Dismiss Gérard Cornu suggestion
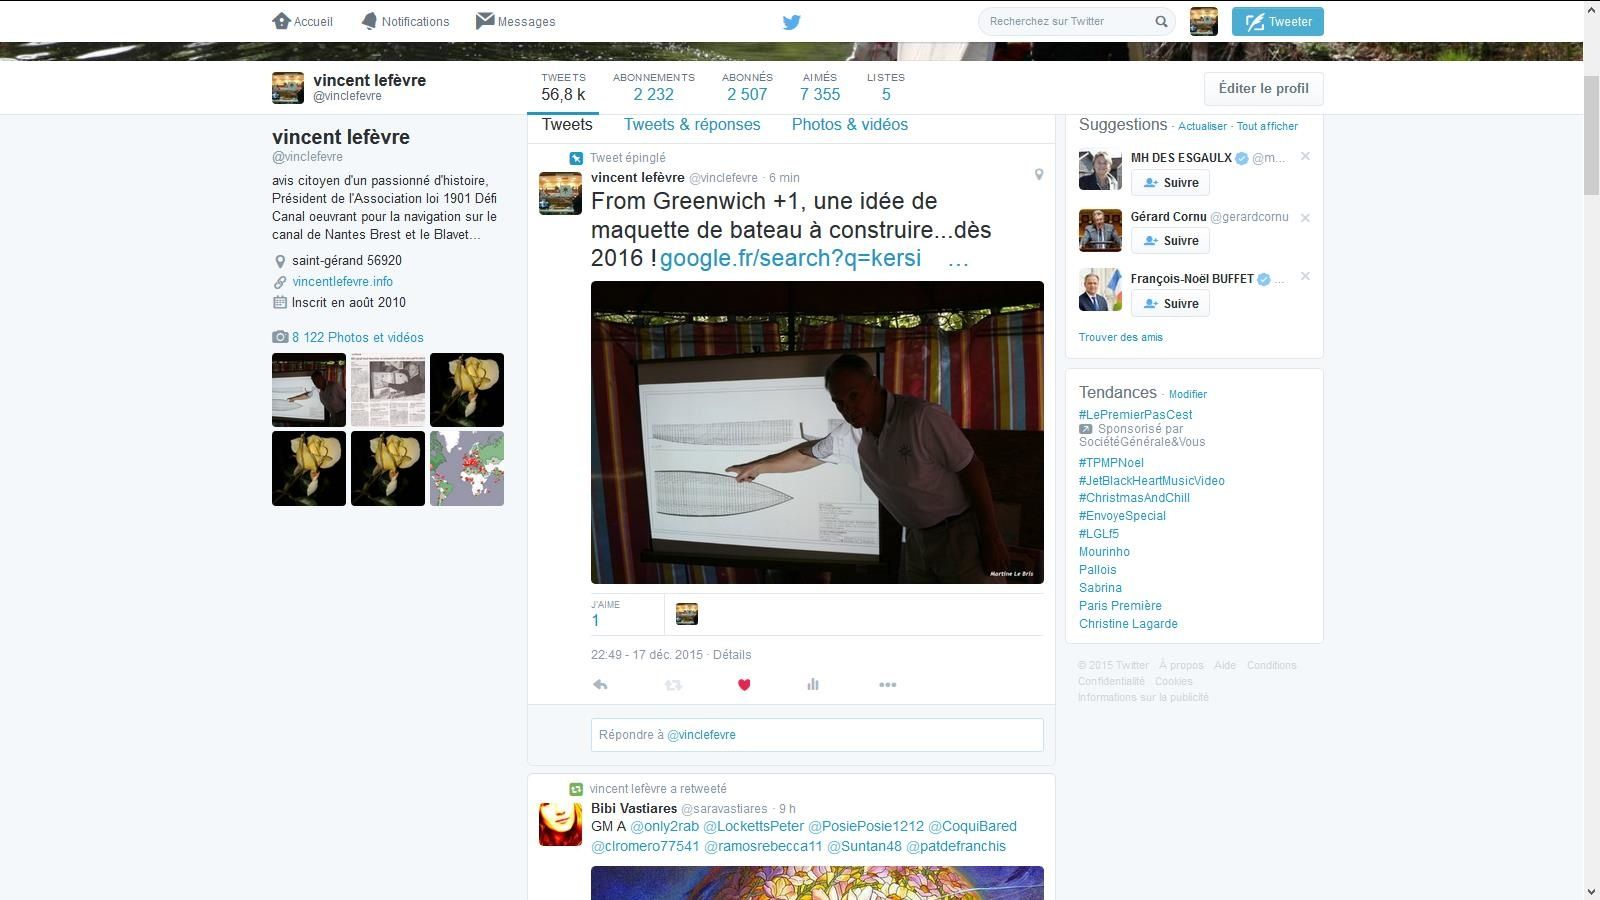Screen dimensions: 1600x900 (x=1305, y=218)
